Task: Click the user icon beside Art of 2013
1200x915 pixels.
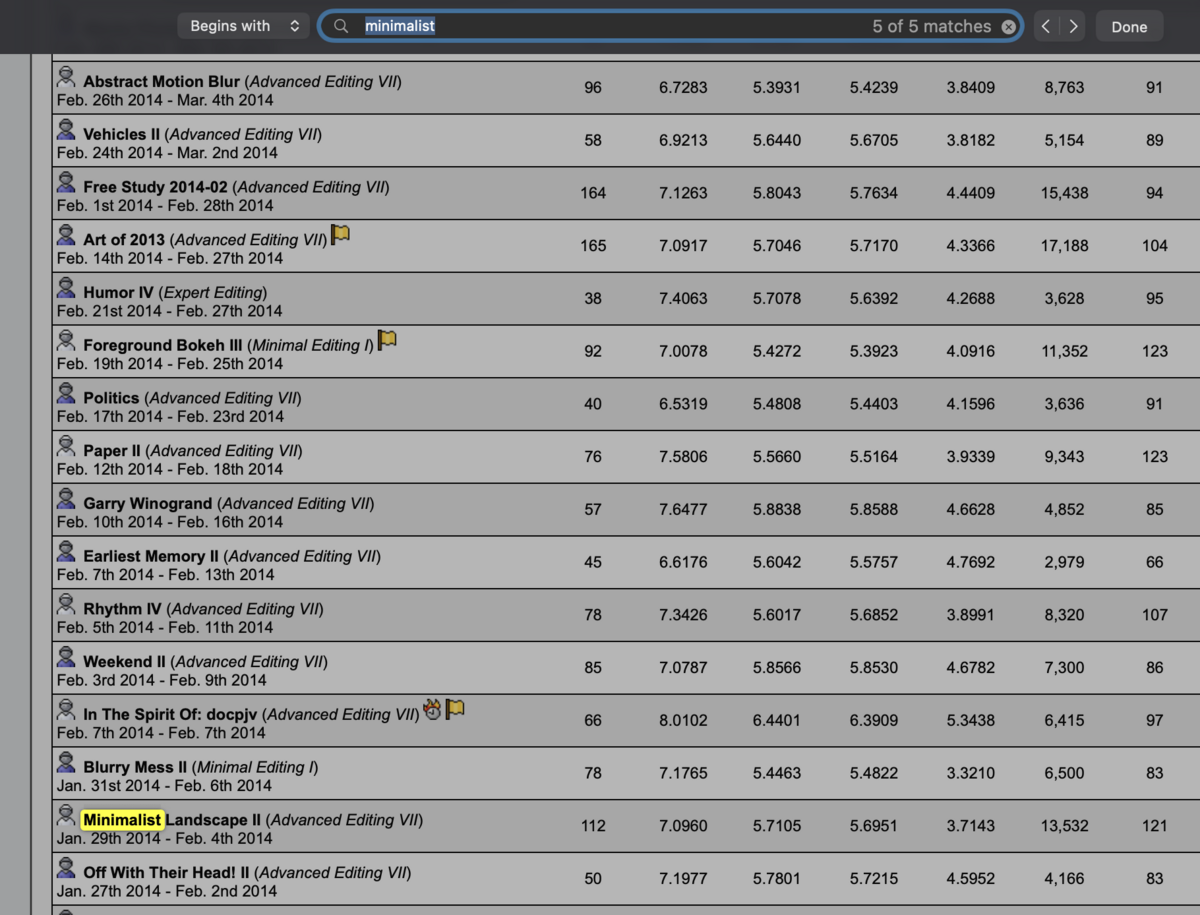Action: click(x=66, y=236)
